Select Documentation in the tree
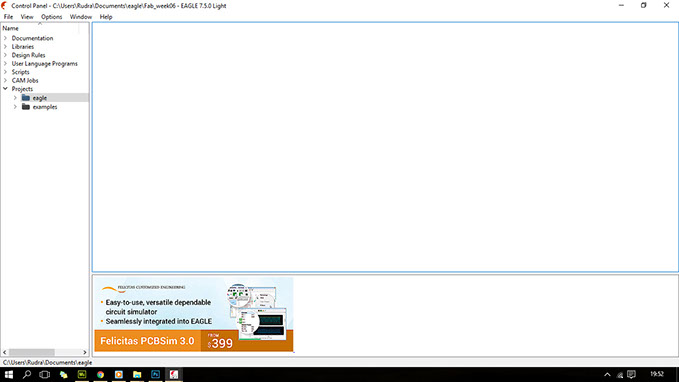679x382 pixels. (32, 38)
